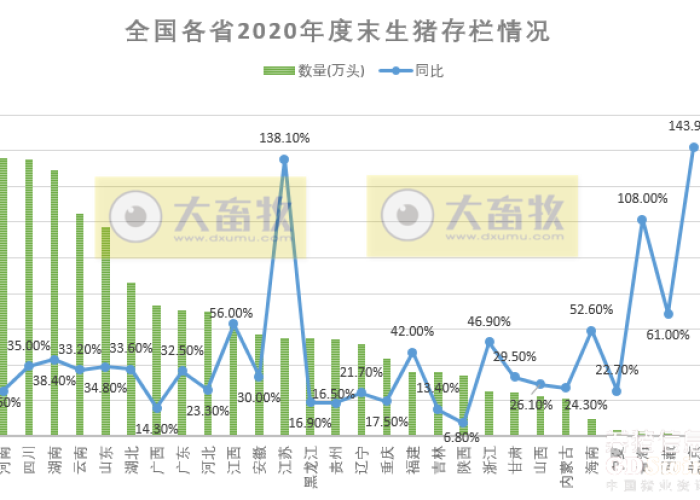Select the 13.40% data label
This screenshot has height=500, width=700.
pos(438,388)
